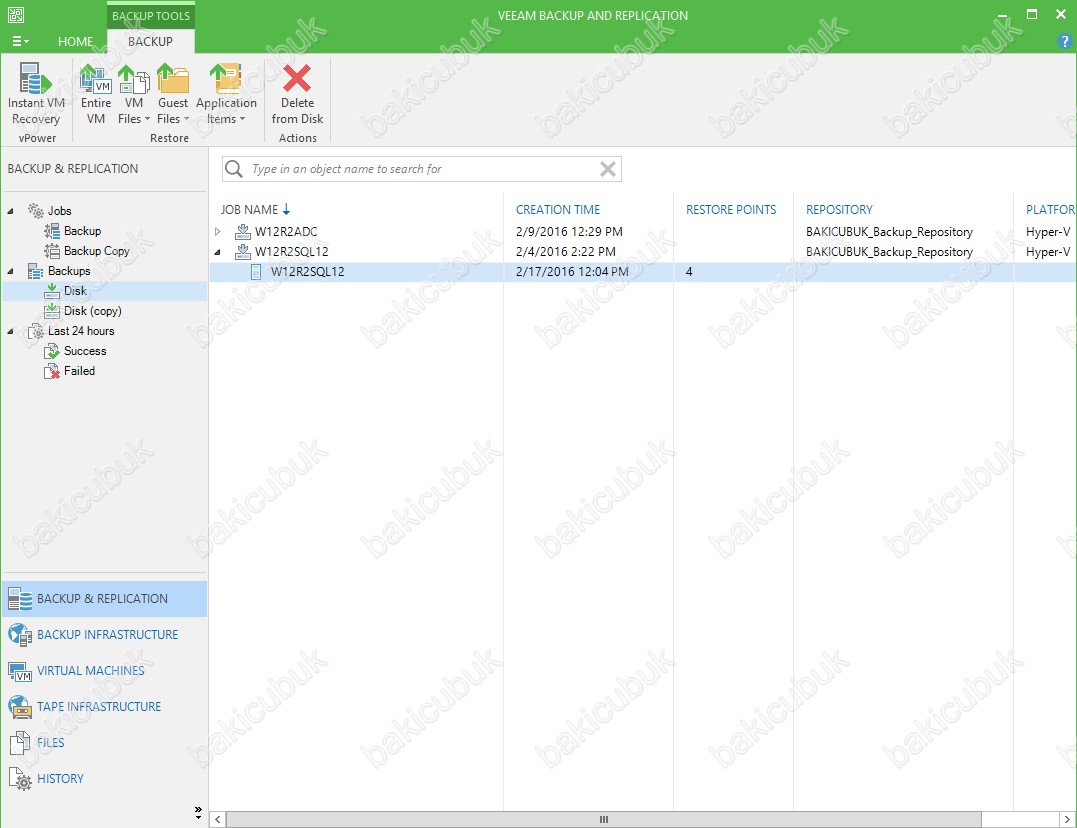
Task: Click the child W12R2SQL12 VM icon
Action: click(256, 272)
